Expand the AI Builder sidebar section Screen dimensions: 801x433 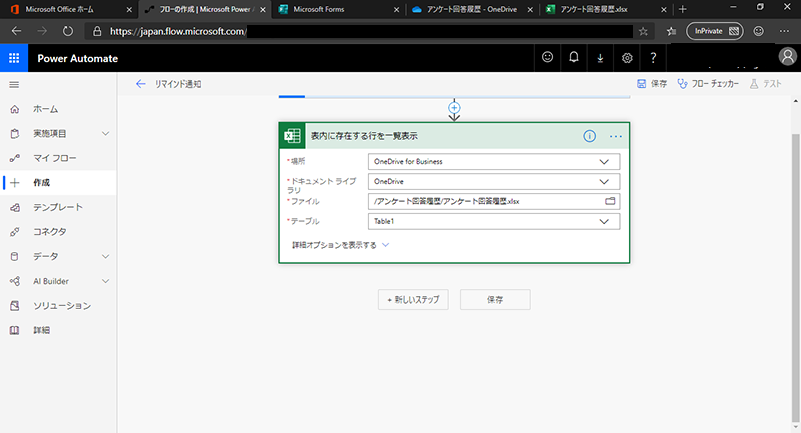[105, 281]
